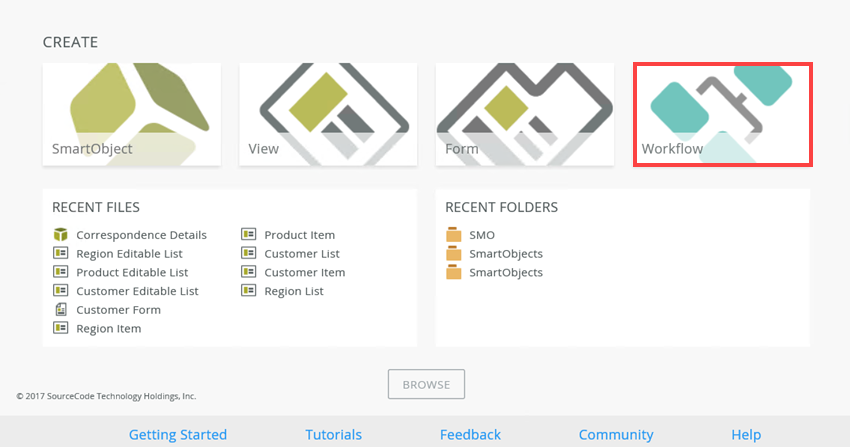Click the Product Item view icon
This screenshot has height=447, width=850.
coord(248,235)
